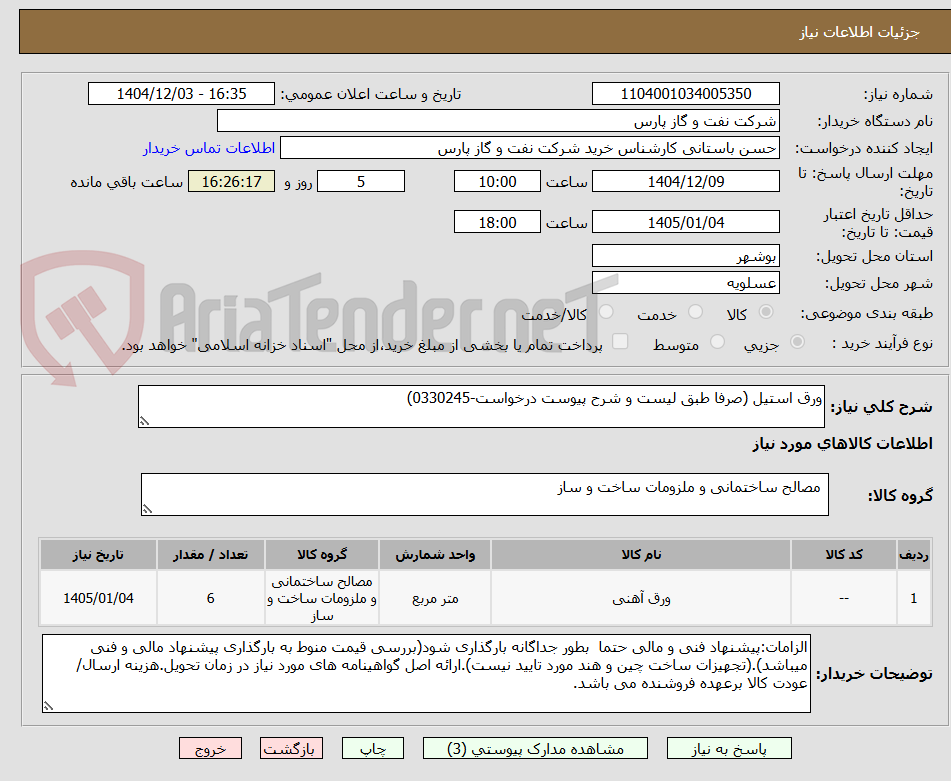Click the price validity date 1405/01/04 field
This screenshot has width=951, height=781.
tap(685, 222)
